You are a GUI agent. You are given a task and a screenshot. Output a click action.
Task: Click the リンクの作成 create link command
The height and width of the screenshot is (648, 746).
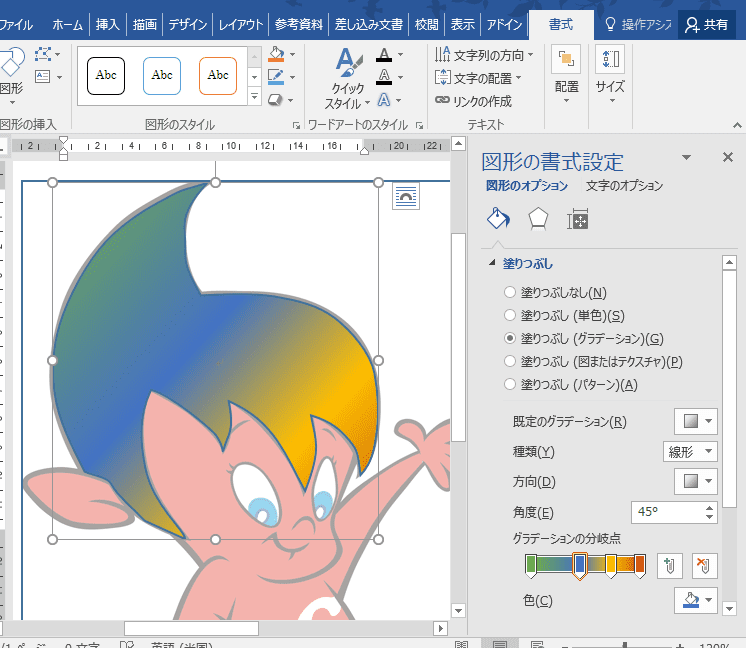click(x=473, y=101)
